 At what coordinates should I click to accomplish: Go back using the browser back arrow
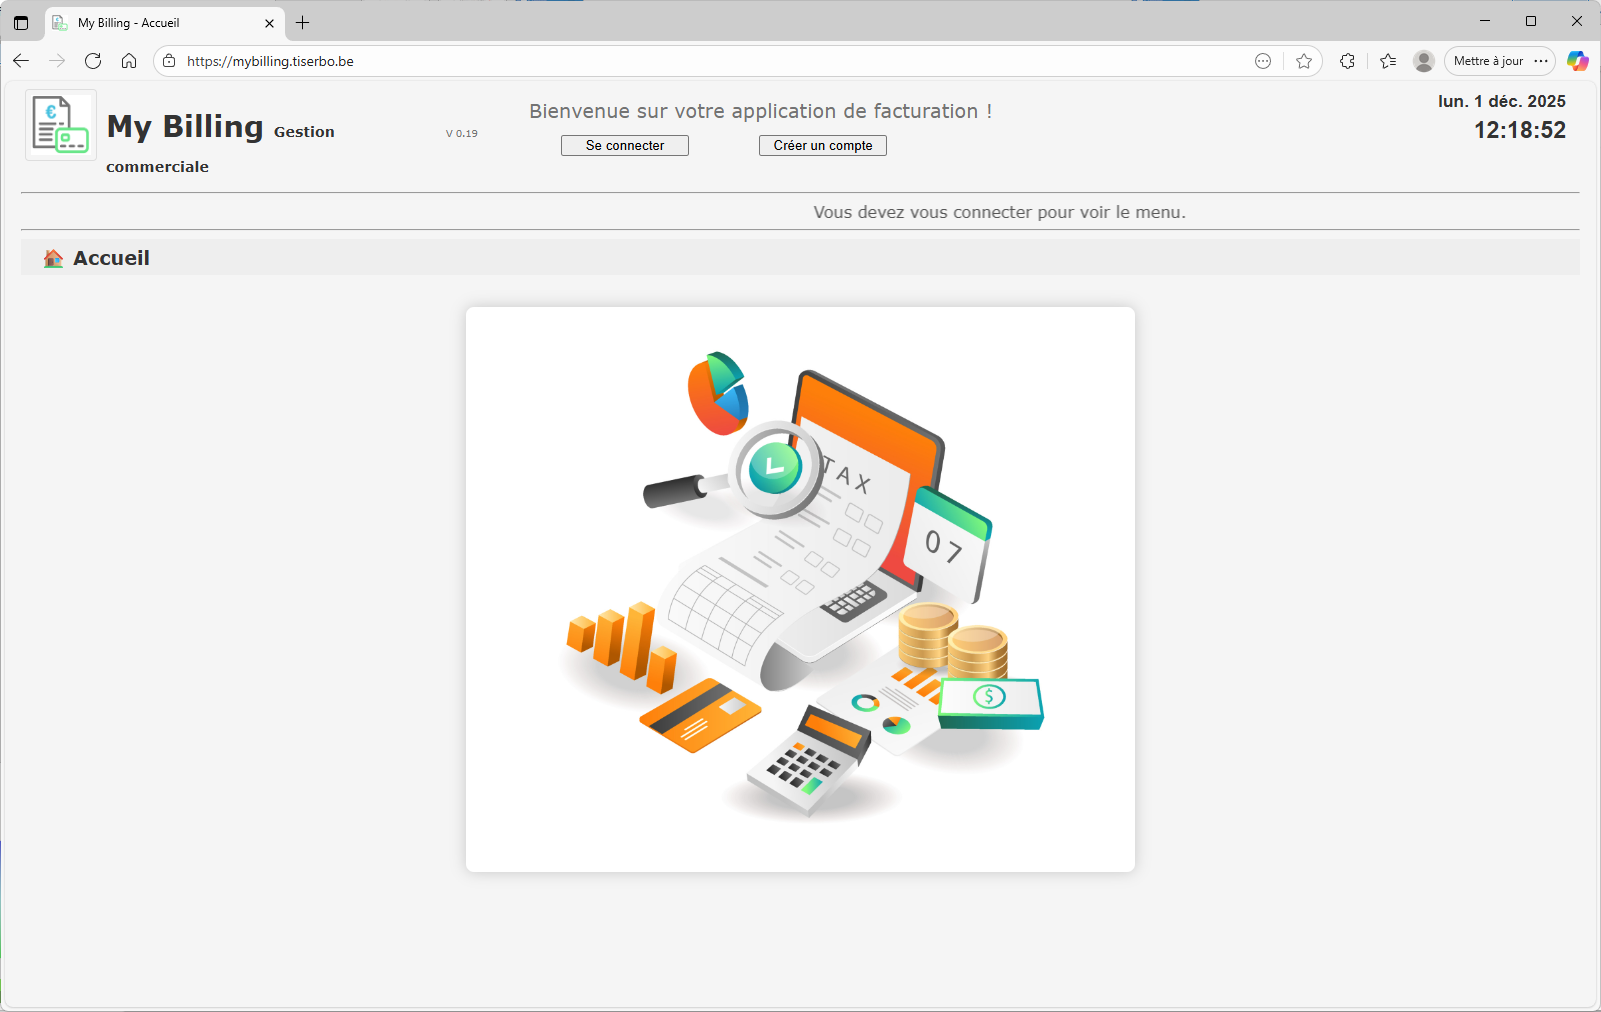pyautogui.click(x=21, y=61)
